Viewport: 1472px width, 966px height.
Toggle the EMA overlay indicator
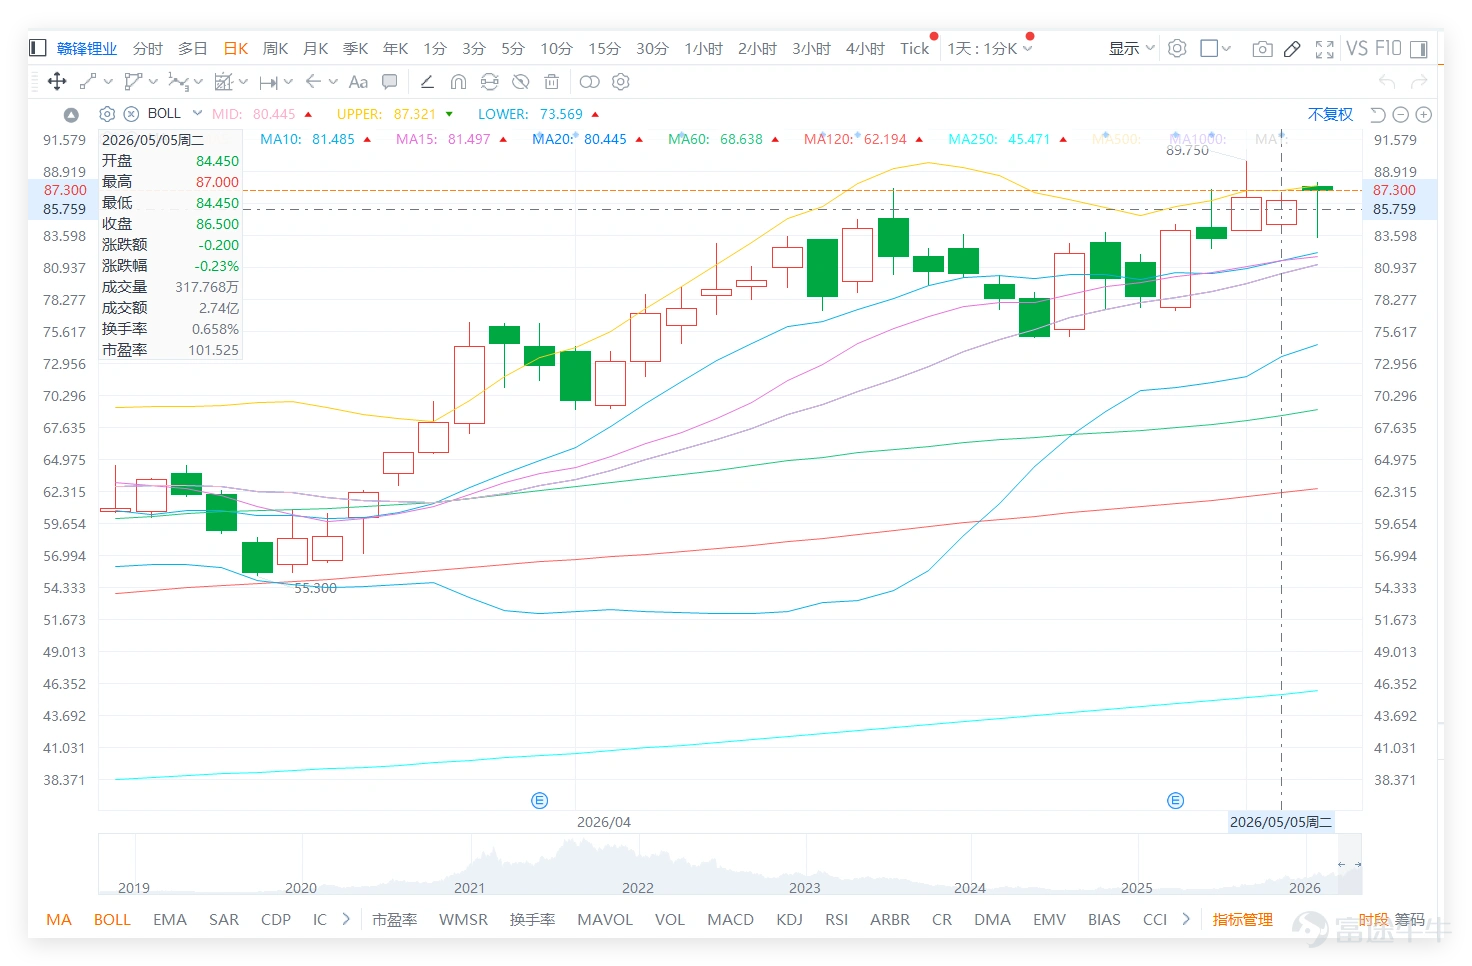170,919
